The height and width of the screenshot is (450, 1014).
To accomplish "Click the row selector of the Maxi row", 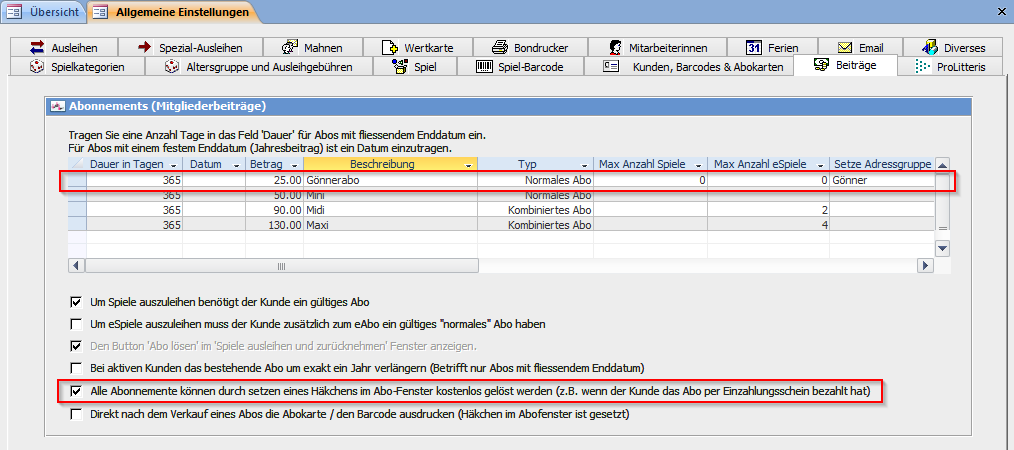I will (x=77, y=225).
